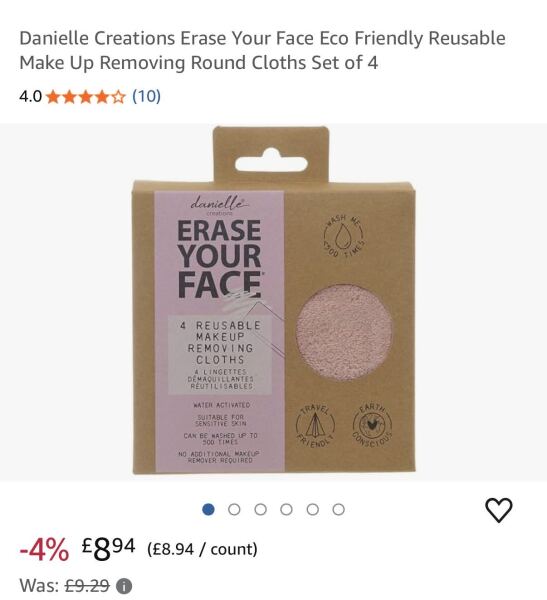Viewport: 547px width, 600px height.
Task: Open the (10) reviews count link
Action: click(146, 96)
